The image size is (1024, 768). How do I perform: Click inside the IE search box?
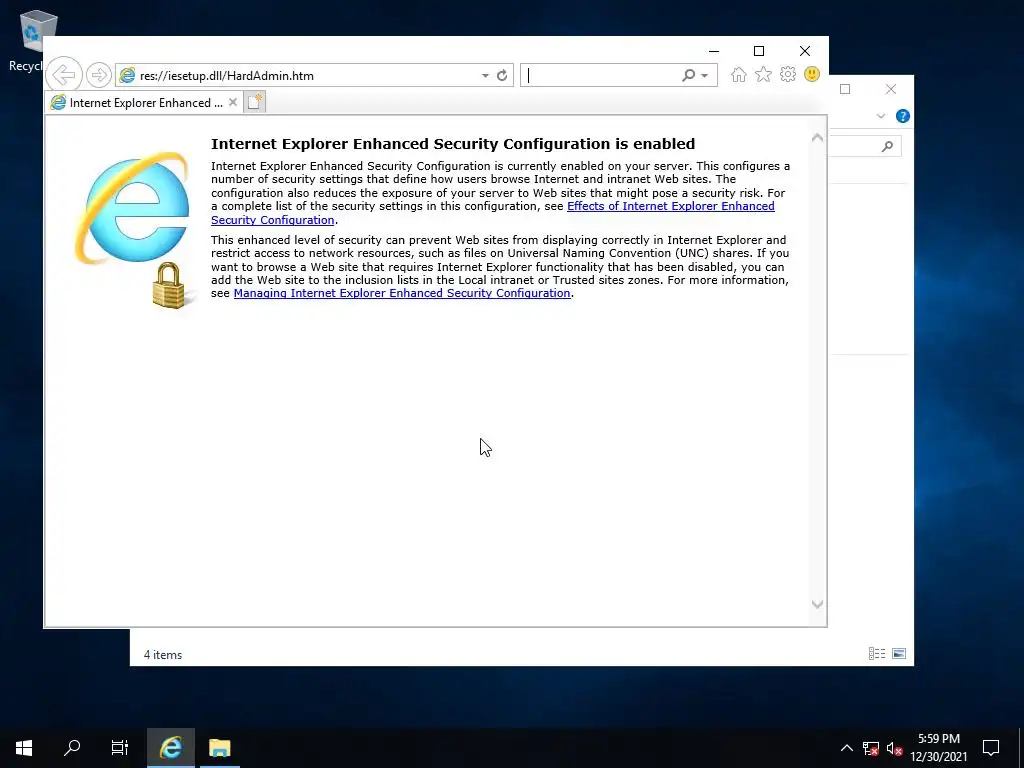tap(601, 76)
